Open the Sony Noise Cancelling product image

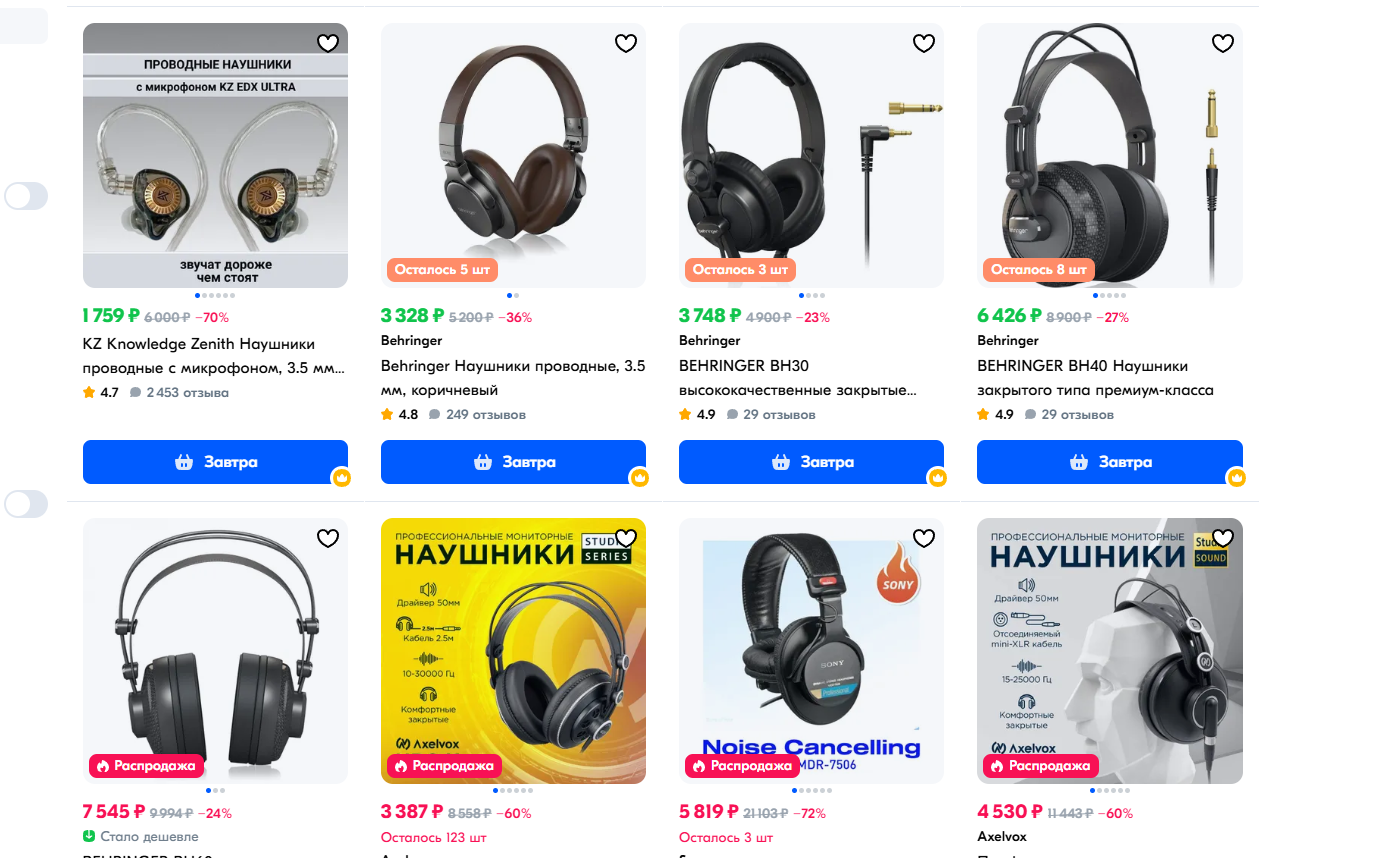(811, 651)
